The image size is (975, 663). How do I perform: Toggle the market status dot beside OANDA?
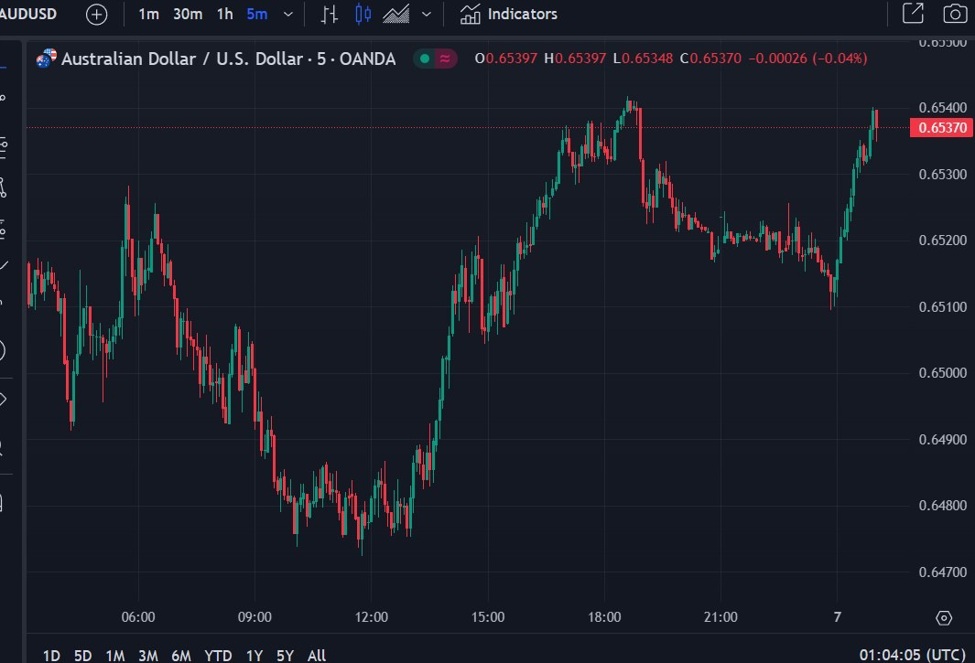[424, 59]
